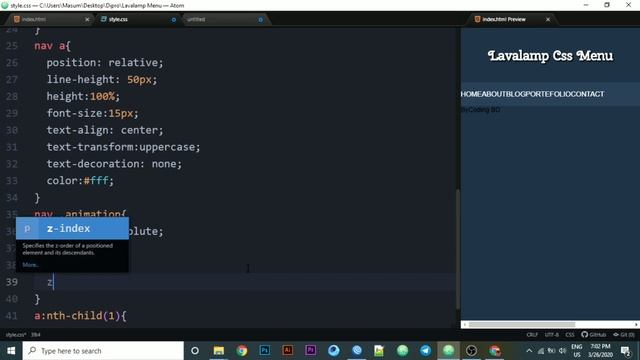The image size is (640, 360).
Task: Switch to the index.html editor tab
Action: 34,19
